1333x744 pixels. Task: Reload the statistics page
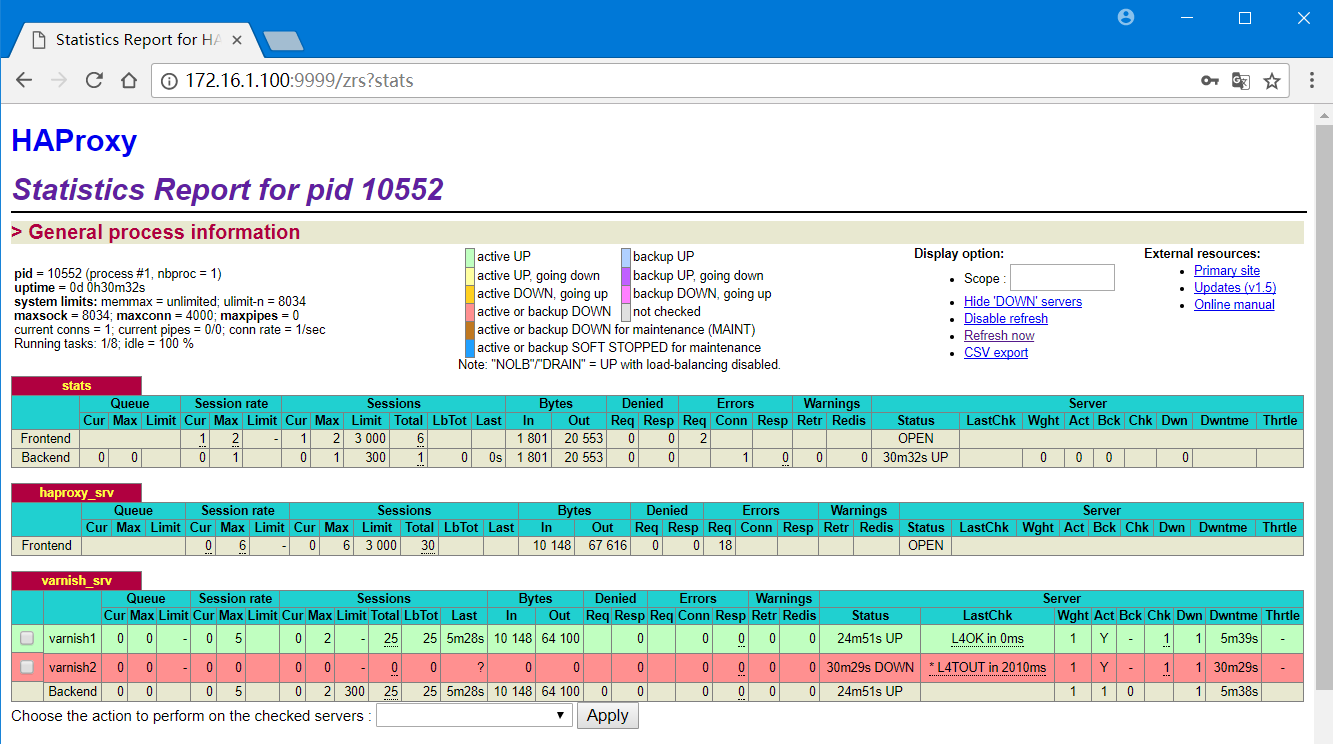[x=94, y=81]
